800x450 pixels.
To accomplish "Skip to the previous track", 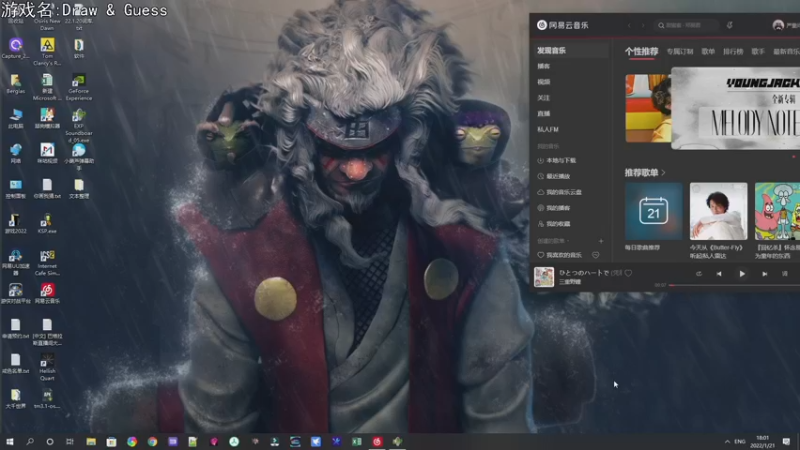I will click(719, 274).
